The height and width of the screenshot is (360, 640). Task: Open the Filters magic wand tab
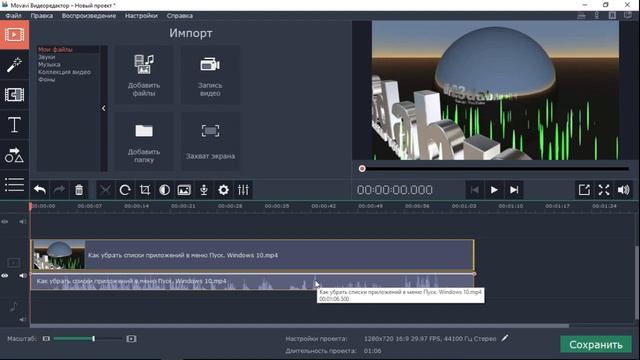14,64
